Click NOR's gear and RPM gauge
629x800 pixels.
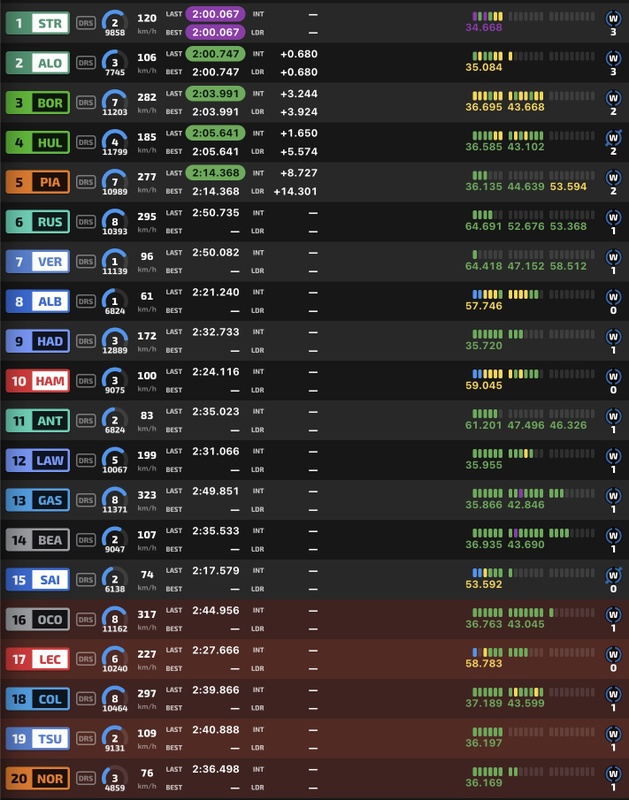point(114,777)
